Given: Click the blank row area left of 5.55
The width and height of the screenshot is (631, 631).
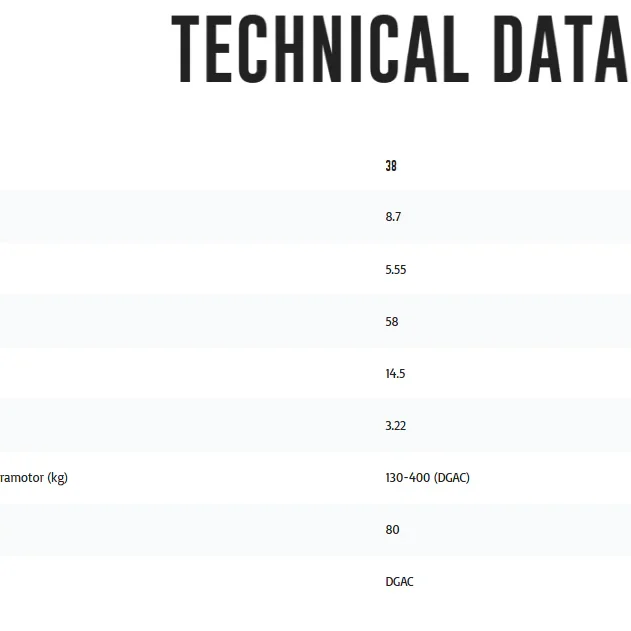Looking at the screenshot, I should point(189,269).
